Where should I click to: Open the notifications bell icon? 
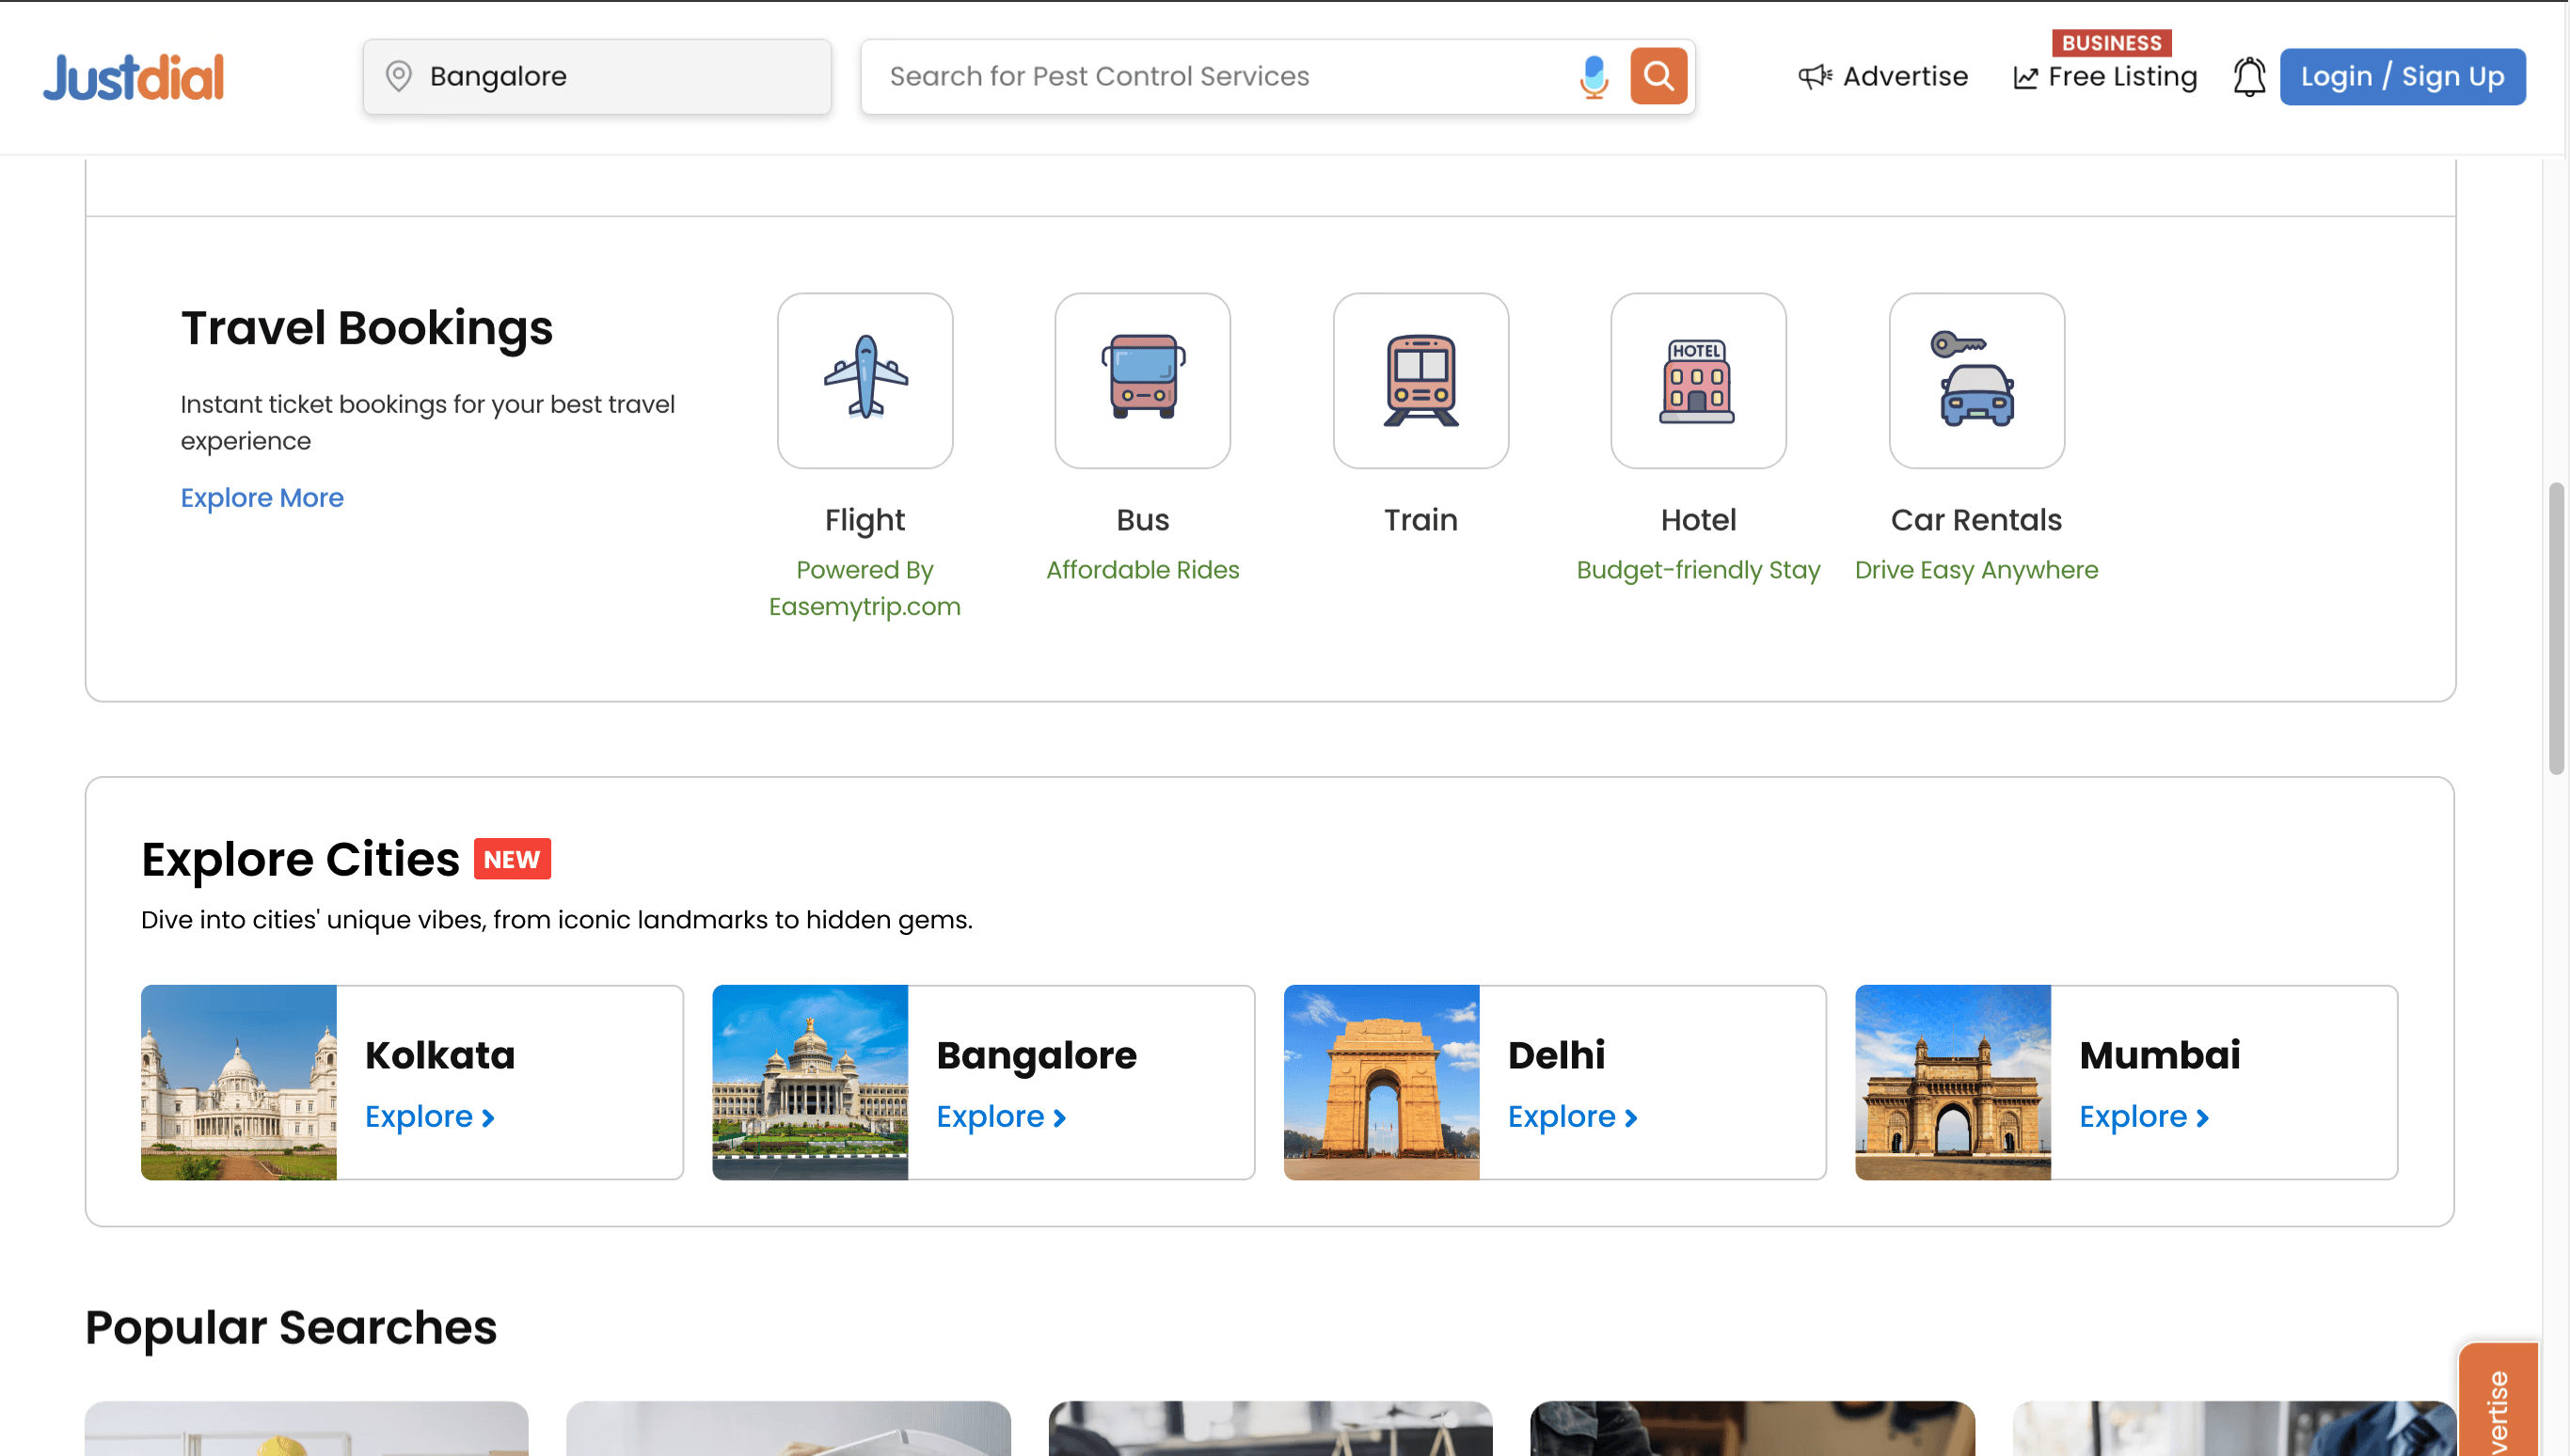[2249, 76]
